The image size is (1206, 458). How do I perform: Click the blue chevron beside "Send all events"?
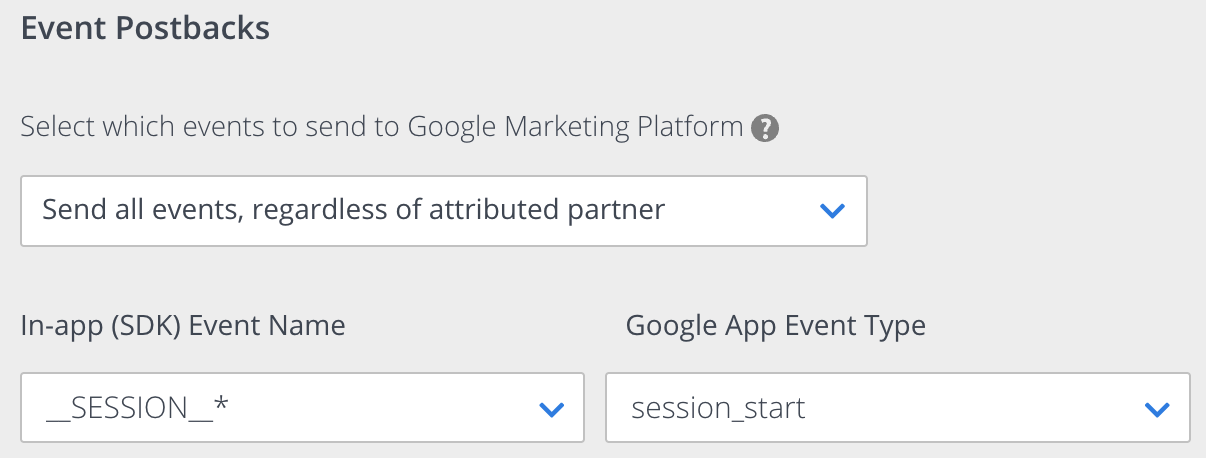(x=832, y=211)
